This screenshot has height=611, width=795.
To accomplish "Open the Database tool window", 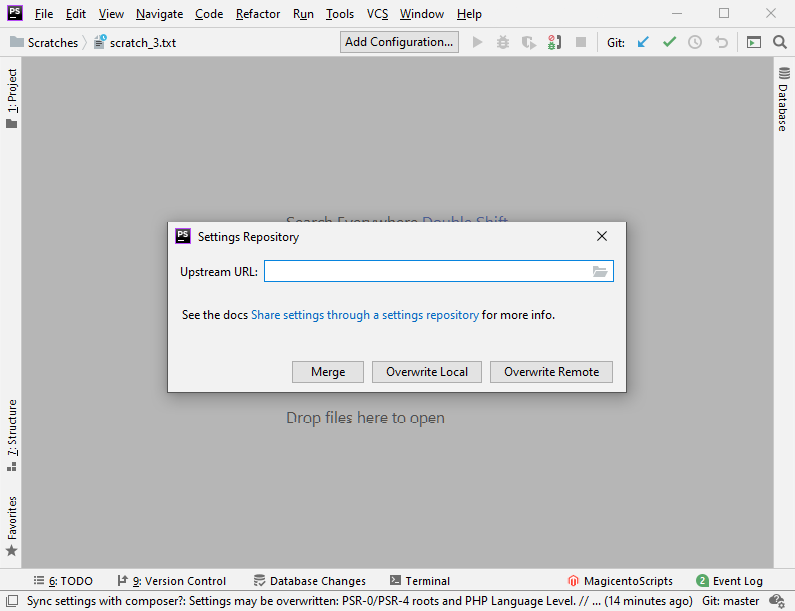I will click(784, 99).
